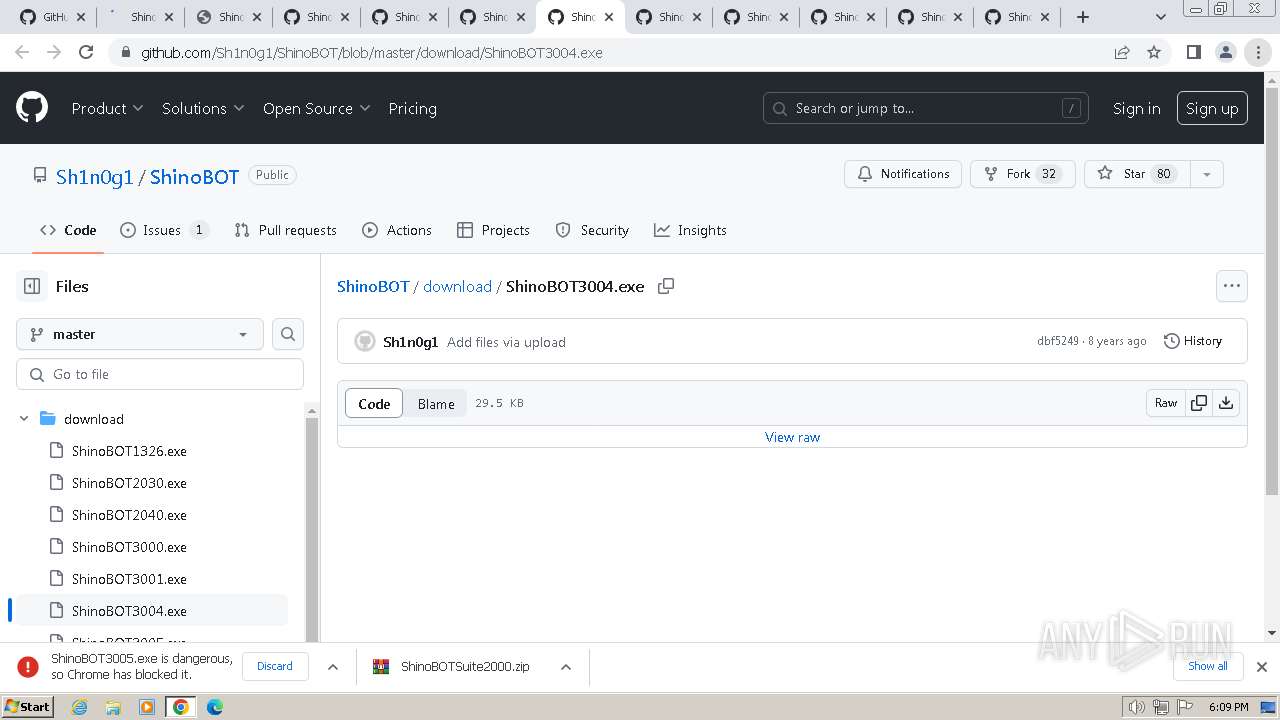1280x720 pixels.
Task: Open the Notifications button
Action: click(903, 174)
